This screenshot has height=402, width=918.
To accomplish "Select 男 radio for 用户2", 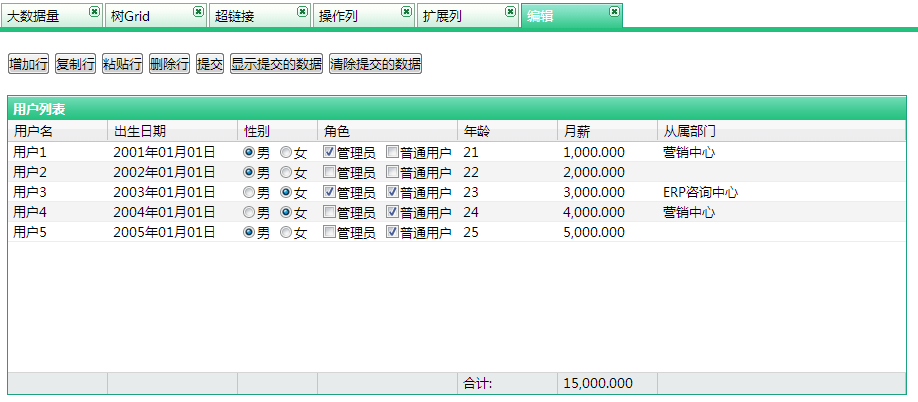I will click(249, 173).
